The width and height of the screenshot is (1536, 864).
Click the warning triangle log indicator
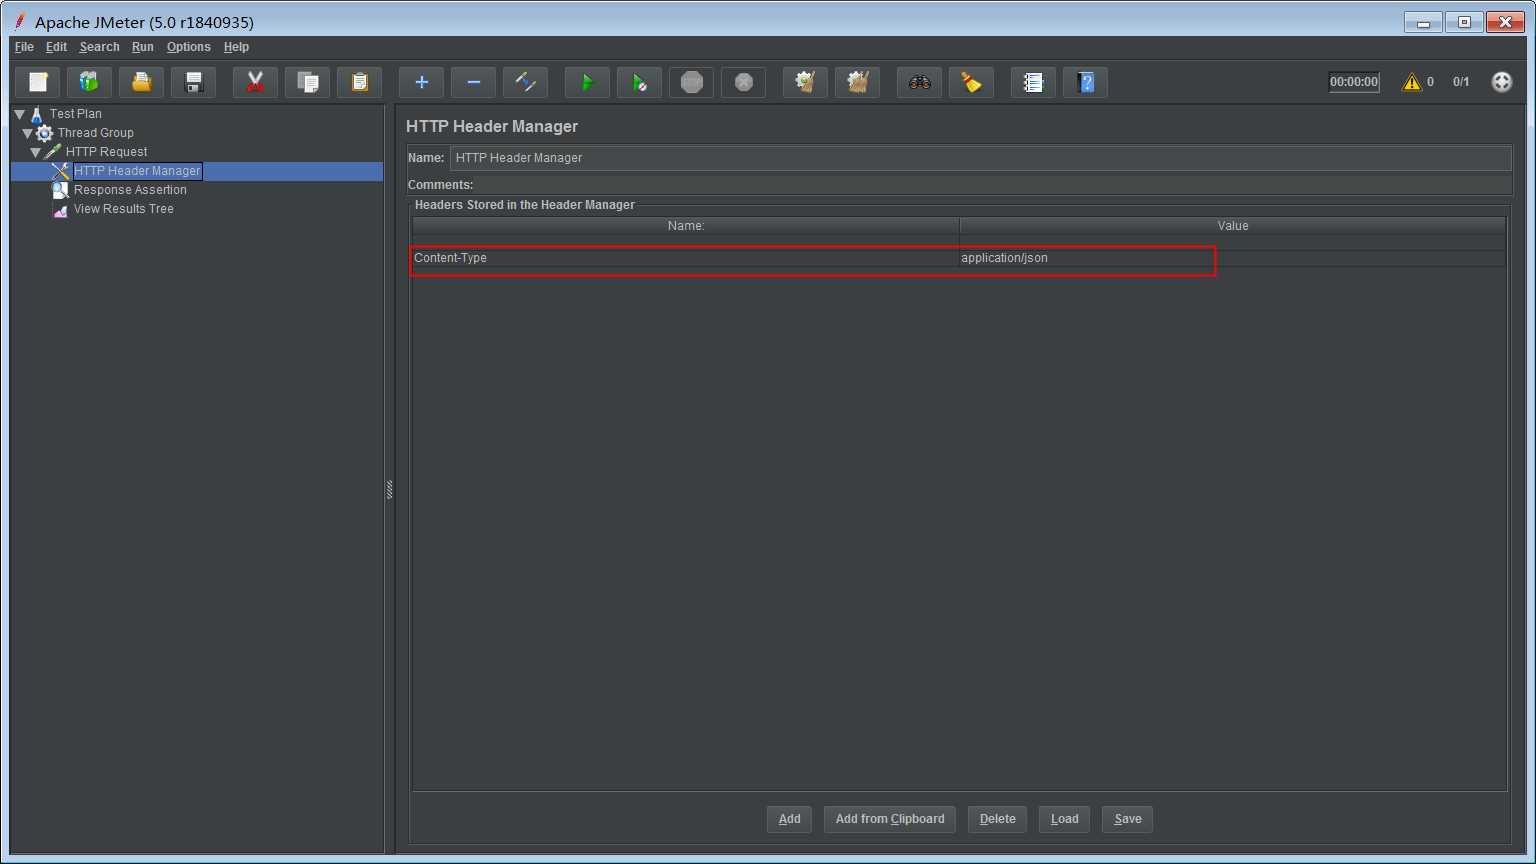(1412, 82)
